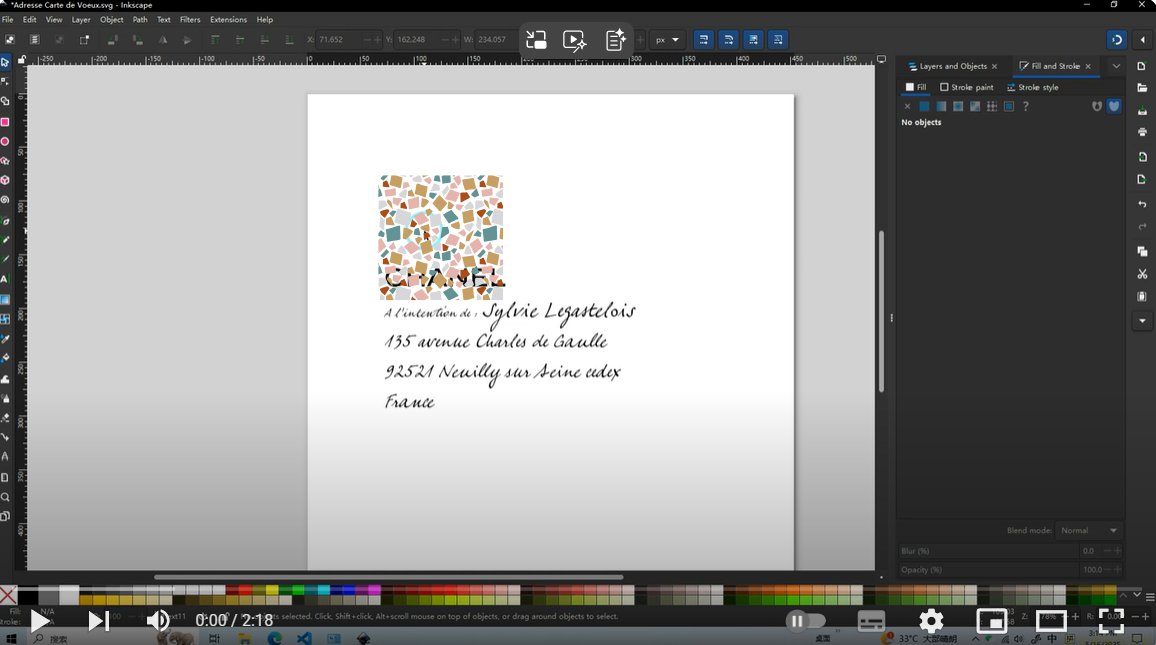
Task: Open the display mode icon above scrollbar
Action: [x=881, y=60]
